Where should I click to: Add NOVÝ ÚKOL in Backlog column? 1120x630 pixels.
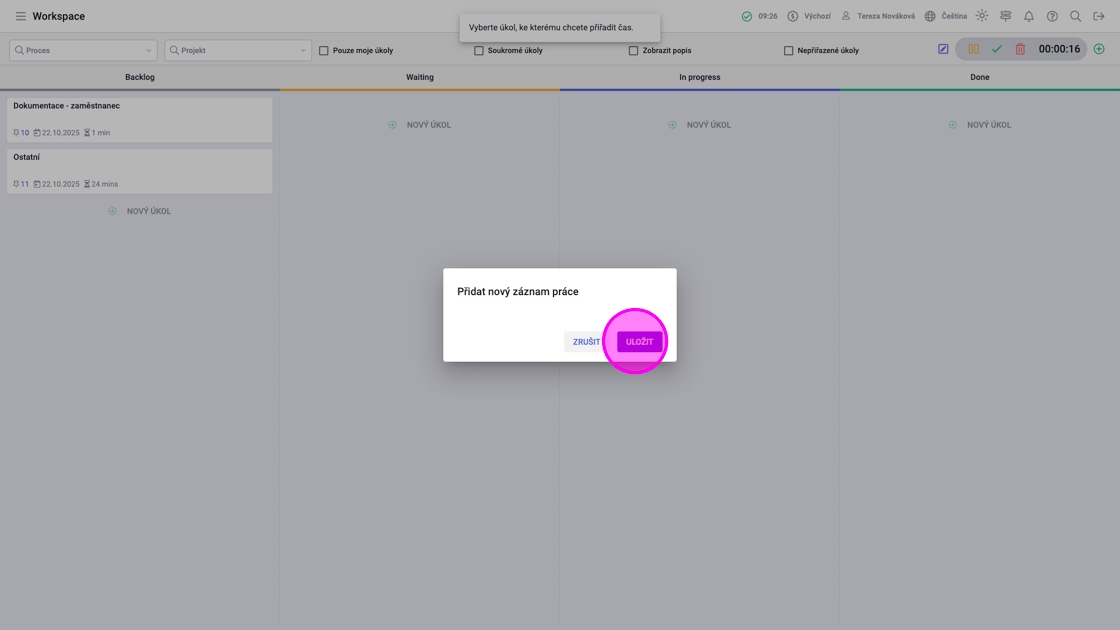pos(149,211)
